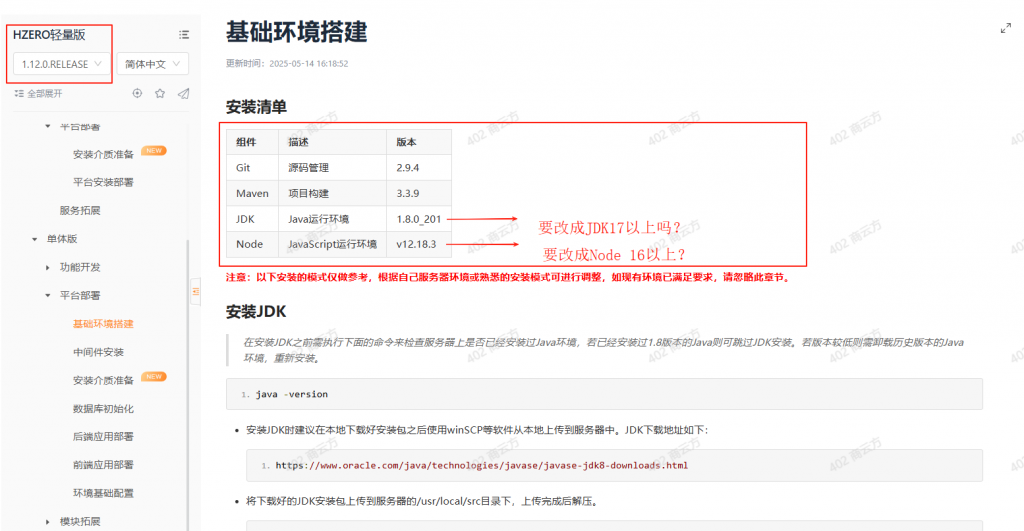Click the 全部展开 expand-all icon
Viewport: 1024px width, 531px height.
coord(19,93)
